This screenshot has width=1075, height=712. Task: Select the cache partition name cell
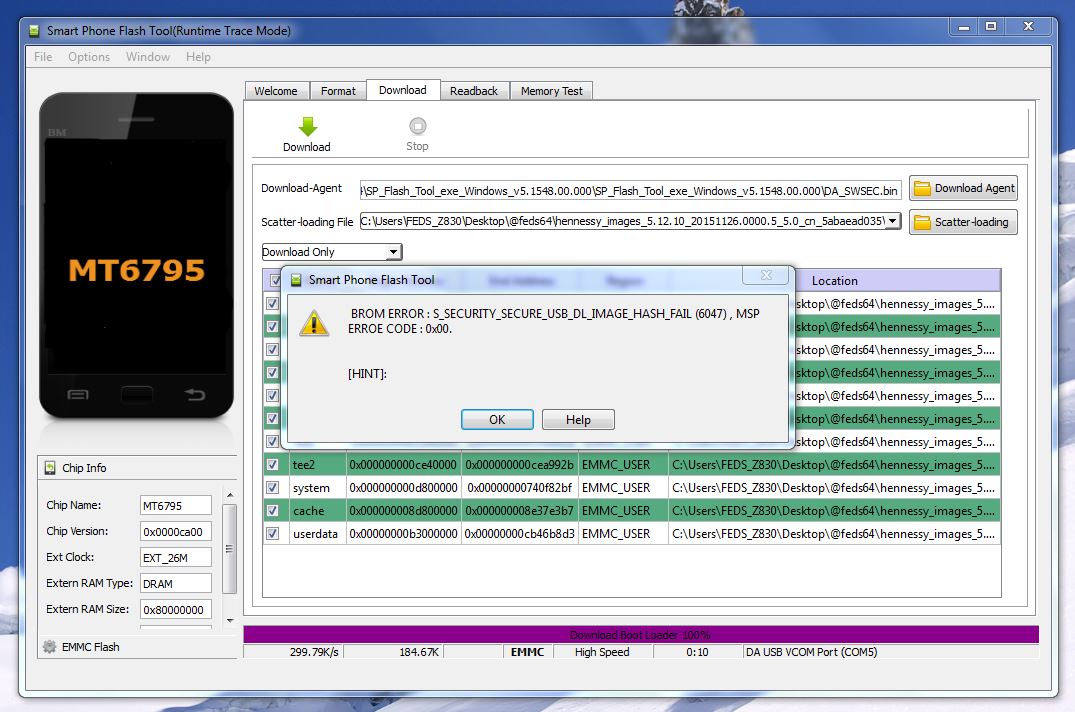[x=318, y=511]
